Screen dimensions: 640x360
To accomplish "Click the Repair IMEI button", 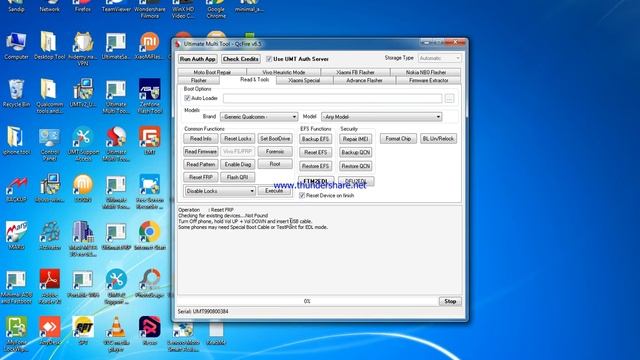I will (356, 139).
